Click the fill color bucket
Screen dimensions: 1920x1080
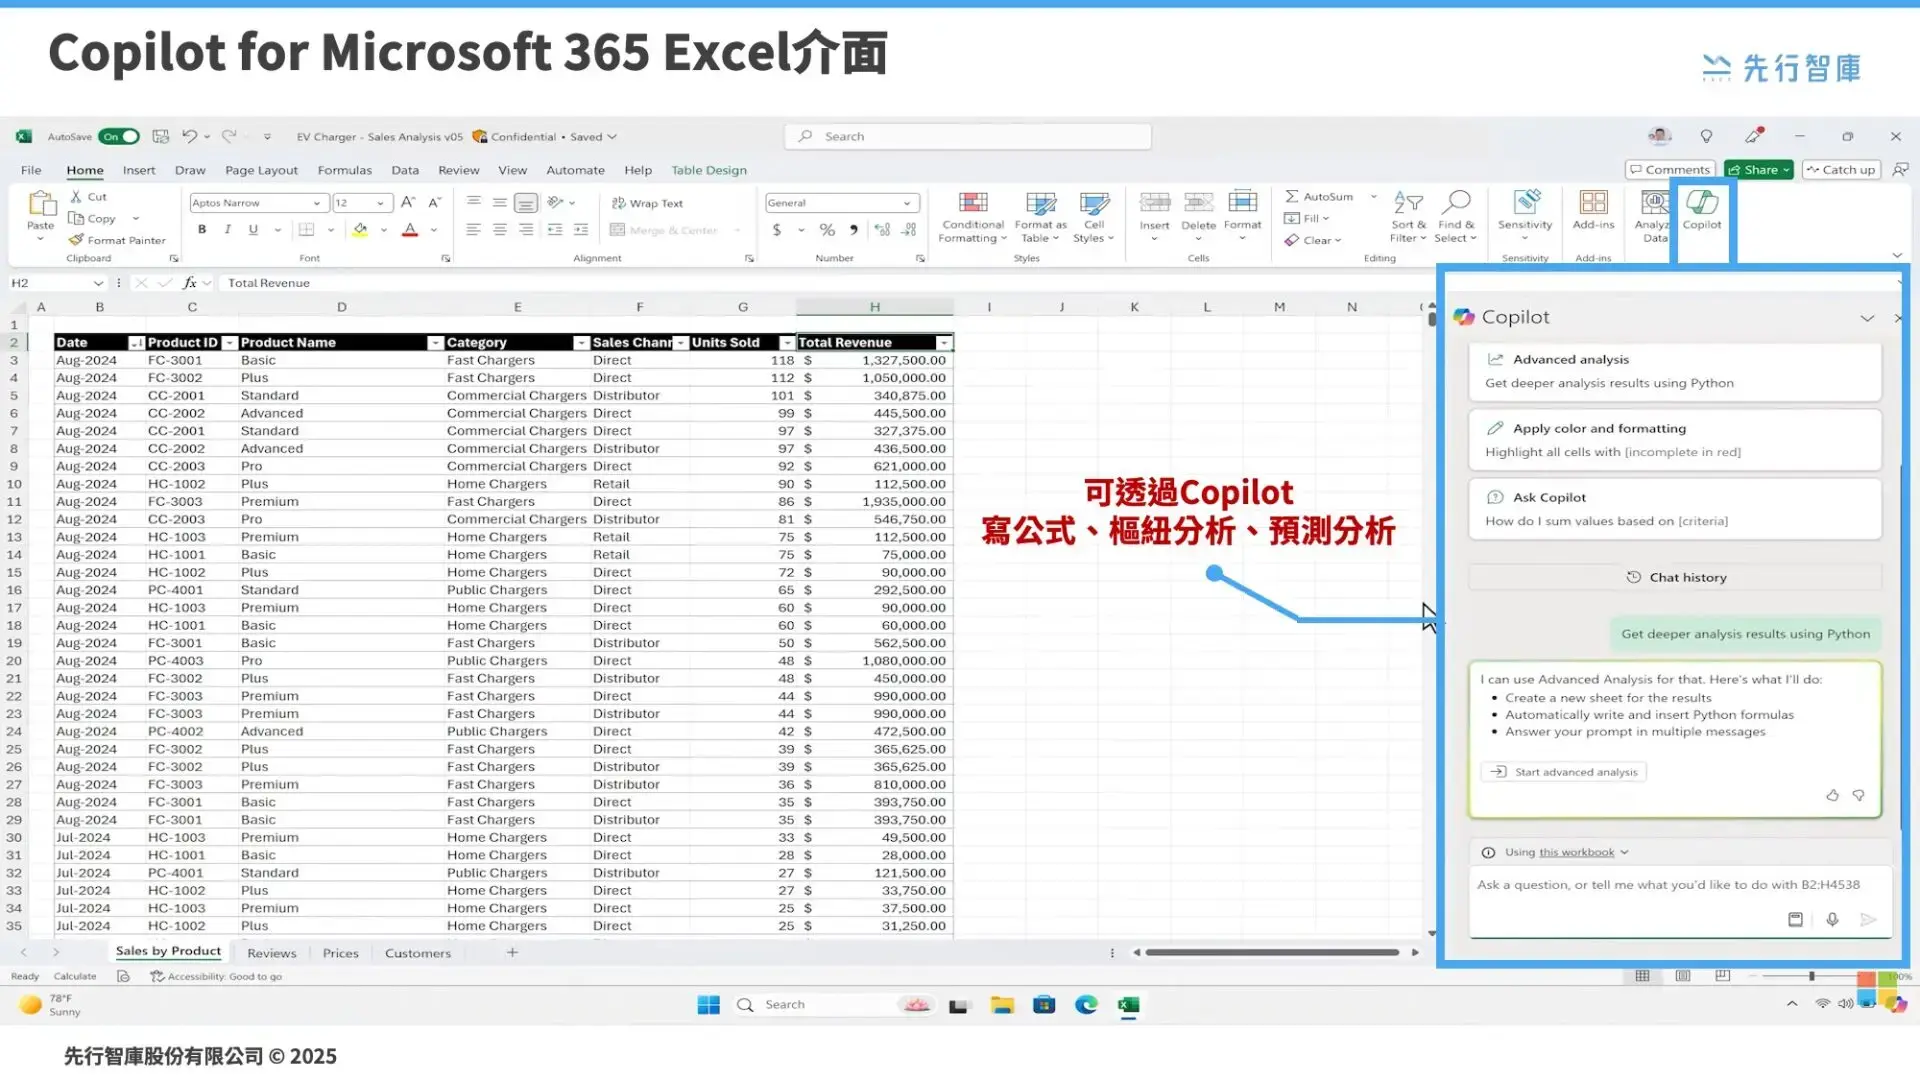360,230
